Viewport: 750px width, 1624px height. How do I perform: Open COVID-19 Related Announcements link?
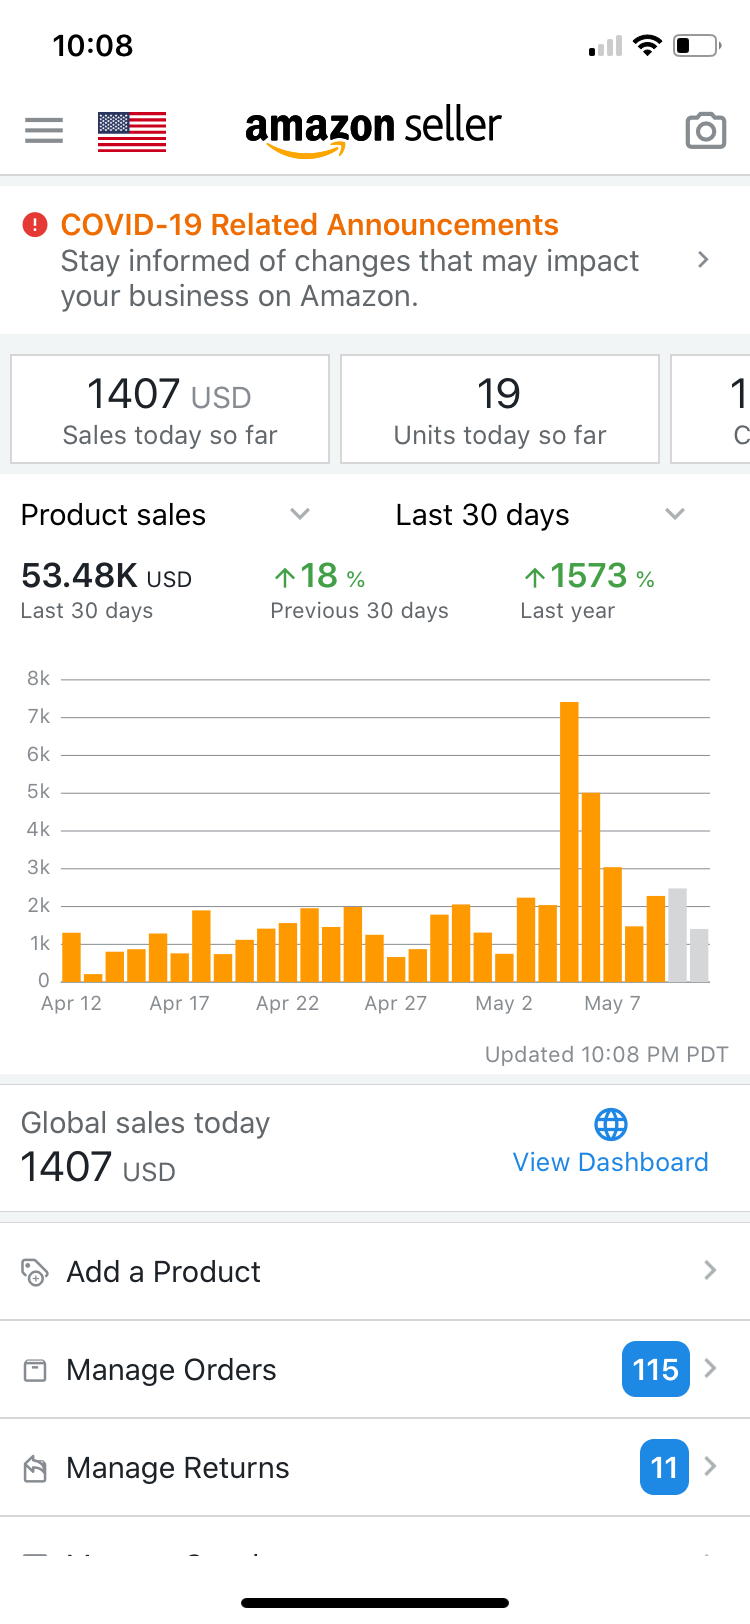[310, 225]
